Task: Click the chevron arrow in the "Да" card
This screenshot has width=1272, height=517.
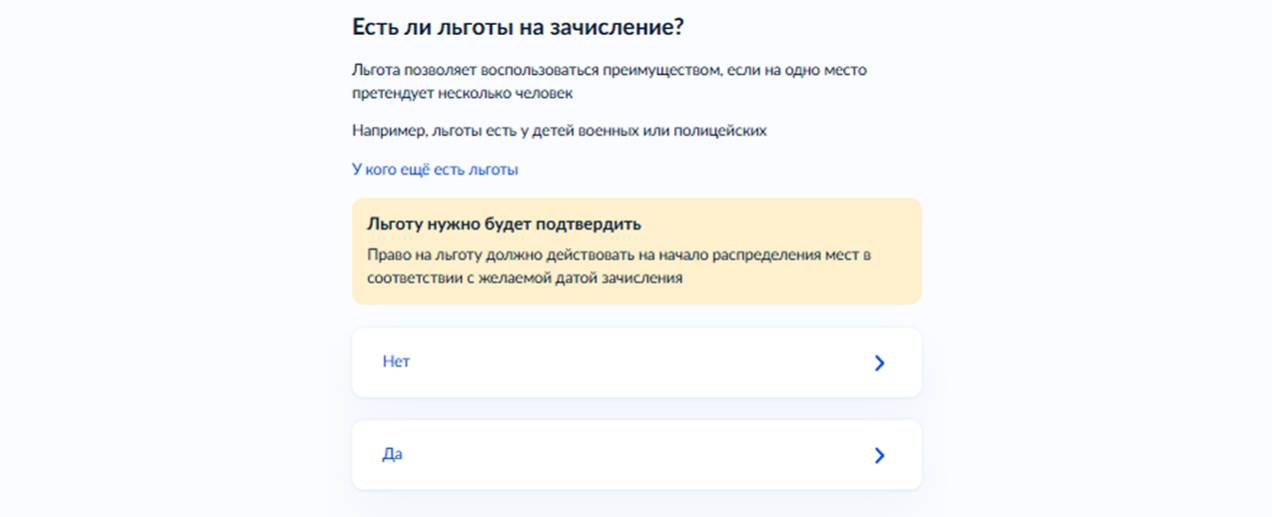Action: coord(879,455)
